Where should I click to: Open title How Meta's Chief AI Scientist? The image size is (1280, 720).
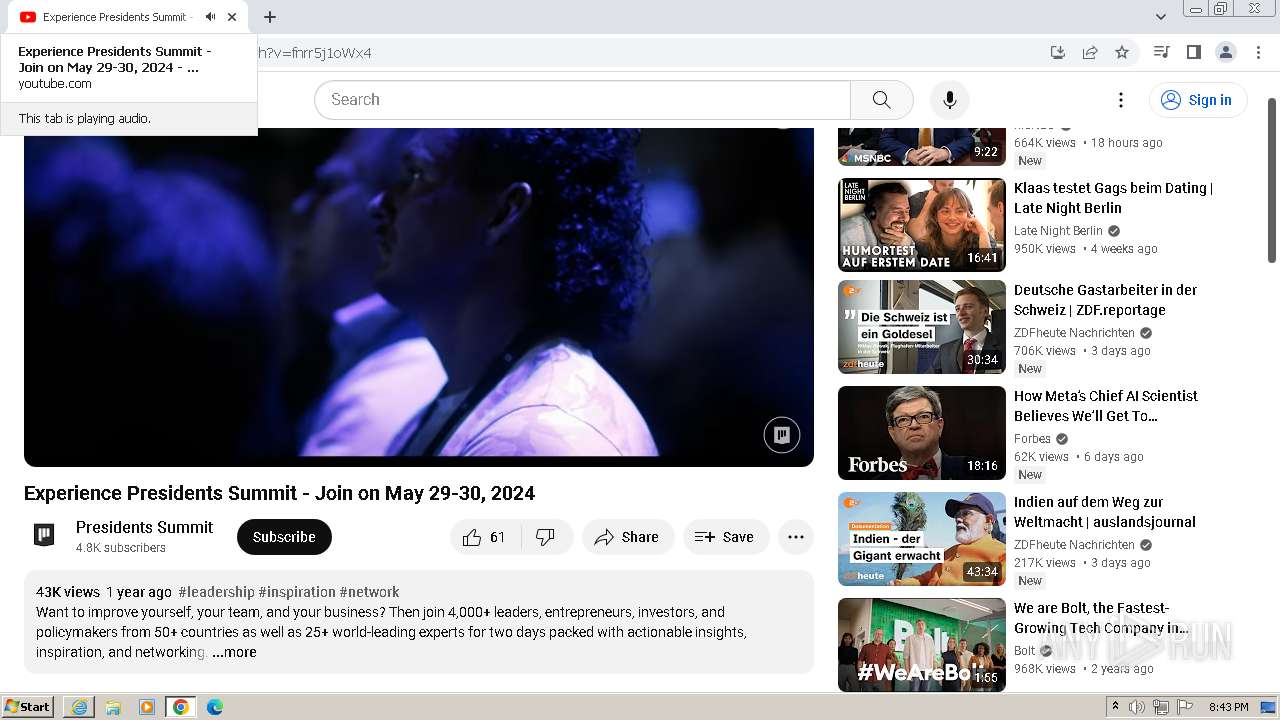pos(1105,406)
